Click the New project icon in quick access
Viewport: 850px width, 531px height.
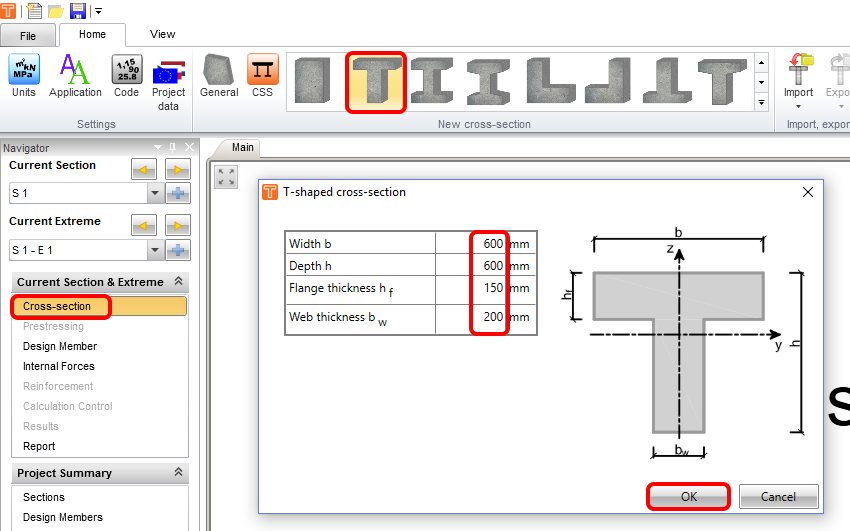[x=34, y=10]
